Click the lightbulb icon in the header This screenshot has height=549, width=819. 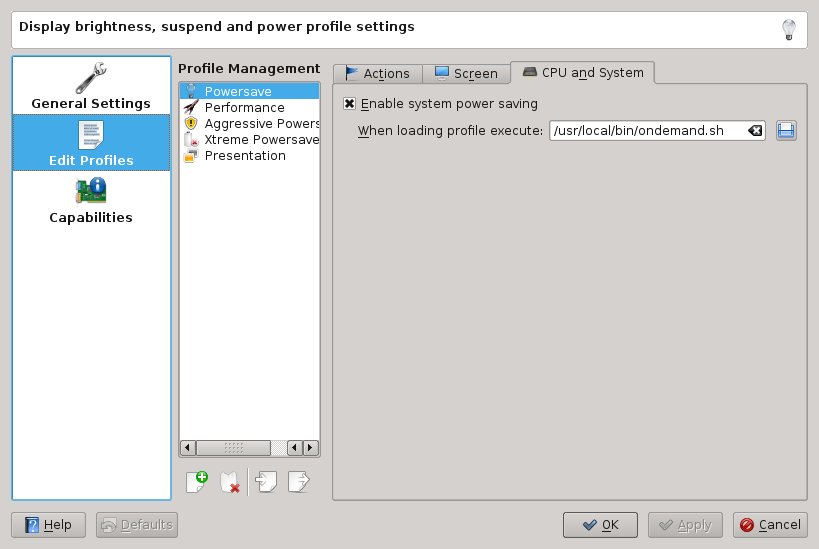tap(788, 29)
